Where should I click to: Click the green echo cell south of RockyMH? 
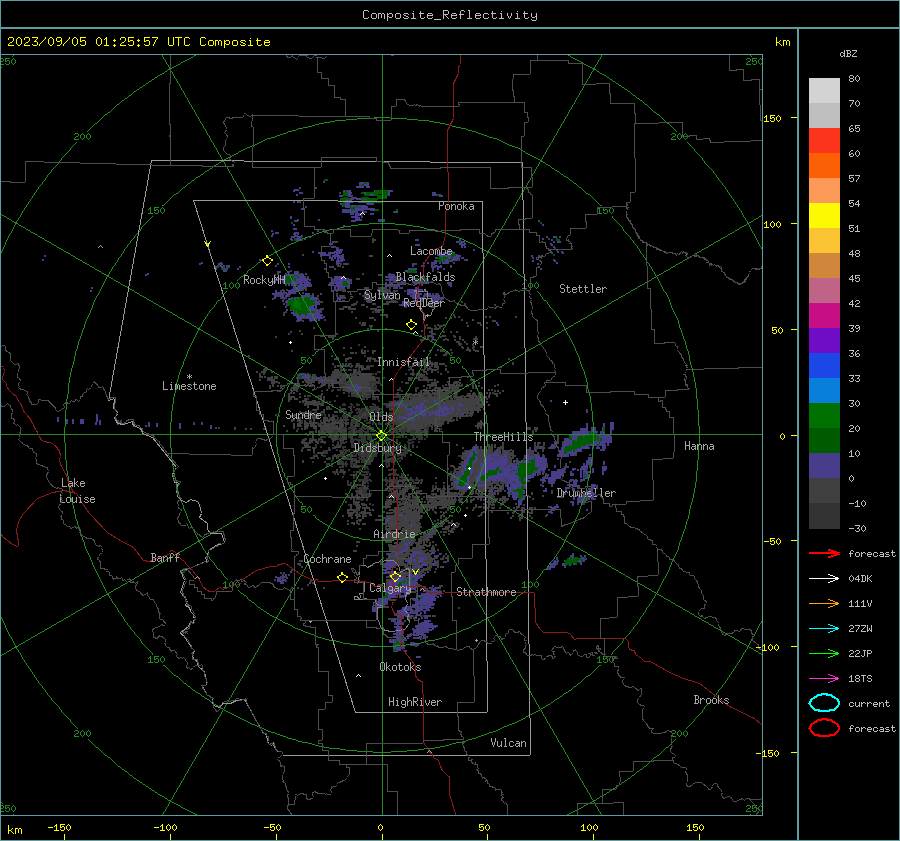pos(301,304)
